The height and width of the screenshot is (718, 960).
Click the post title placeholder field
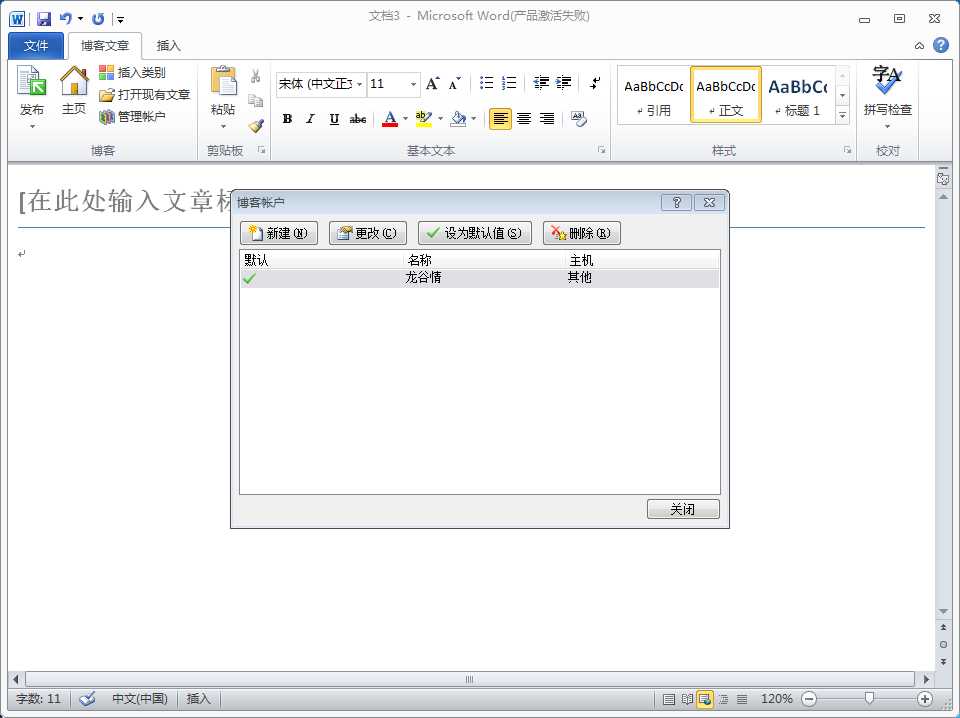tap(471, 201)
